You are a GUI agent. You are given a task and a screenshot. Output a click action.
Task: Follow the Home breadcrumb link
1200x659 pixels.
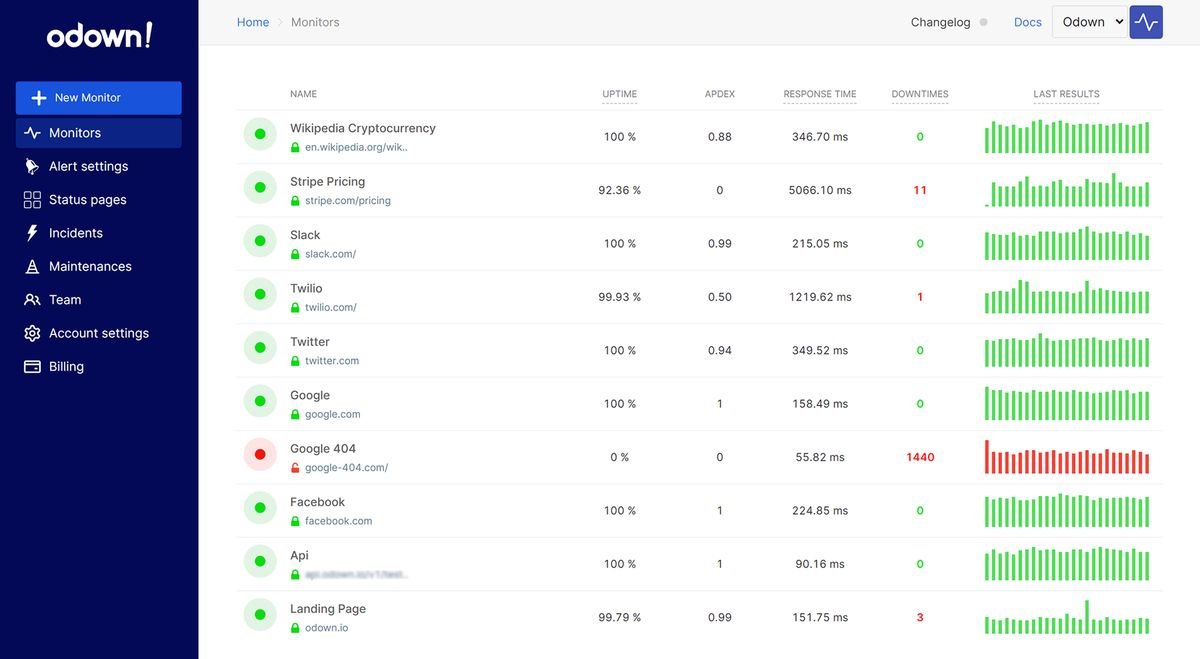[x=253, y=22]
